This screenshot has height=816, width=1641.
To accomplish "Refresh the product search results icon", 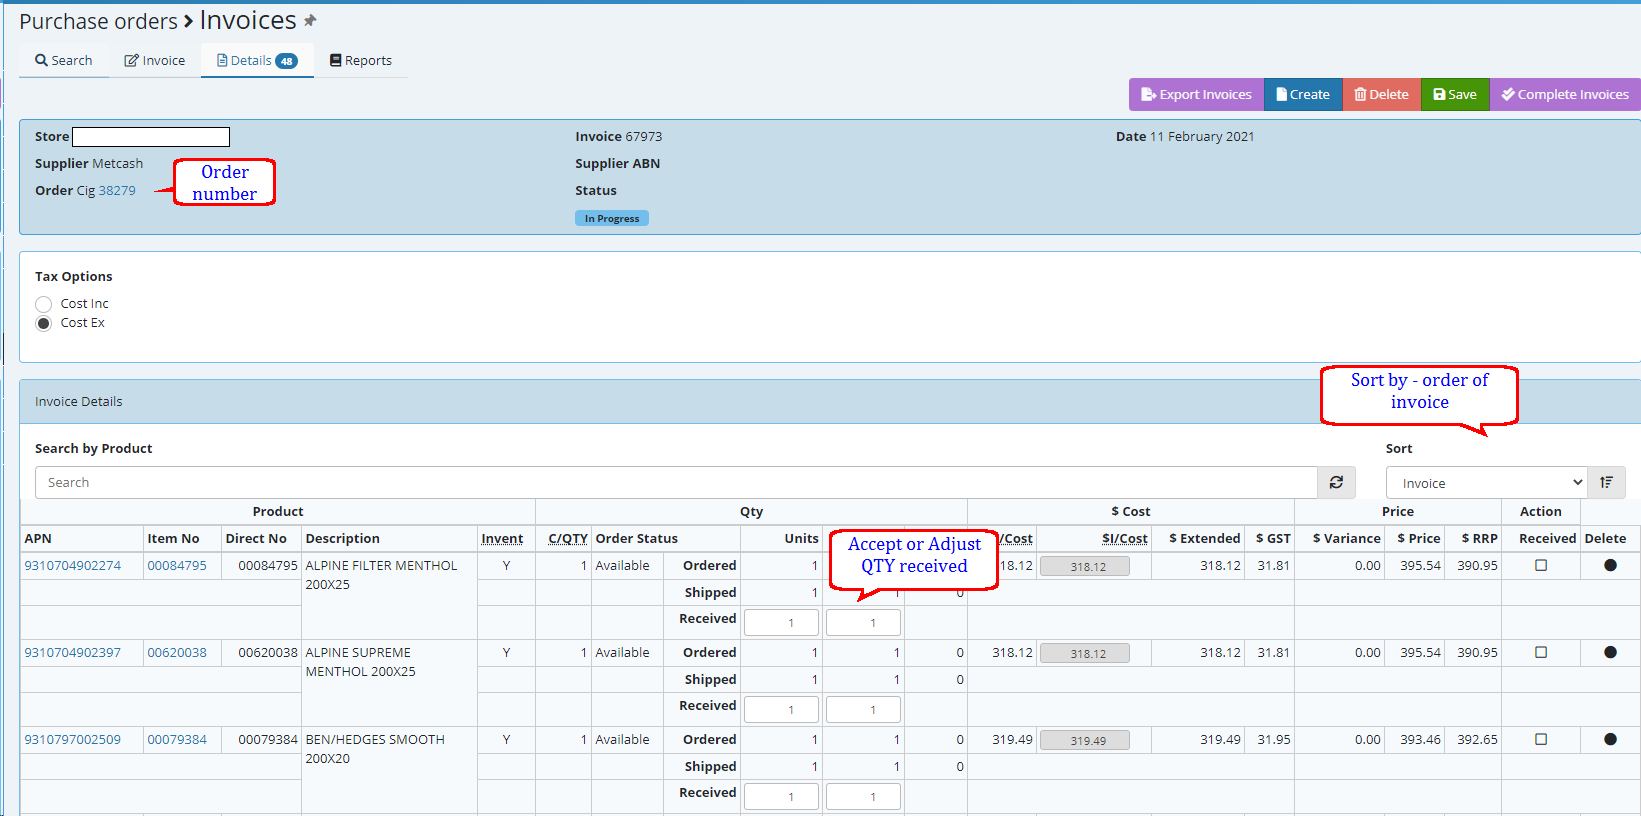I will pyautogui.click(x=1336, y=482).
